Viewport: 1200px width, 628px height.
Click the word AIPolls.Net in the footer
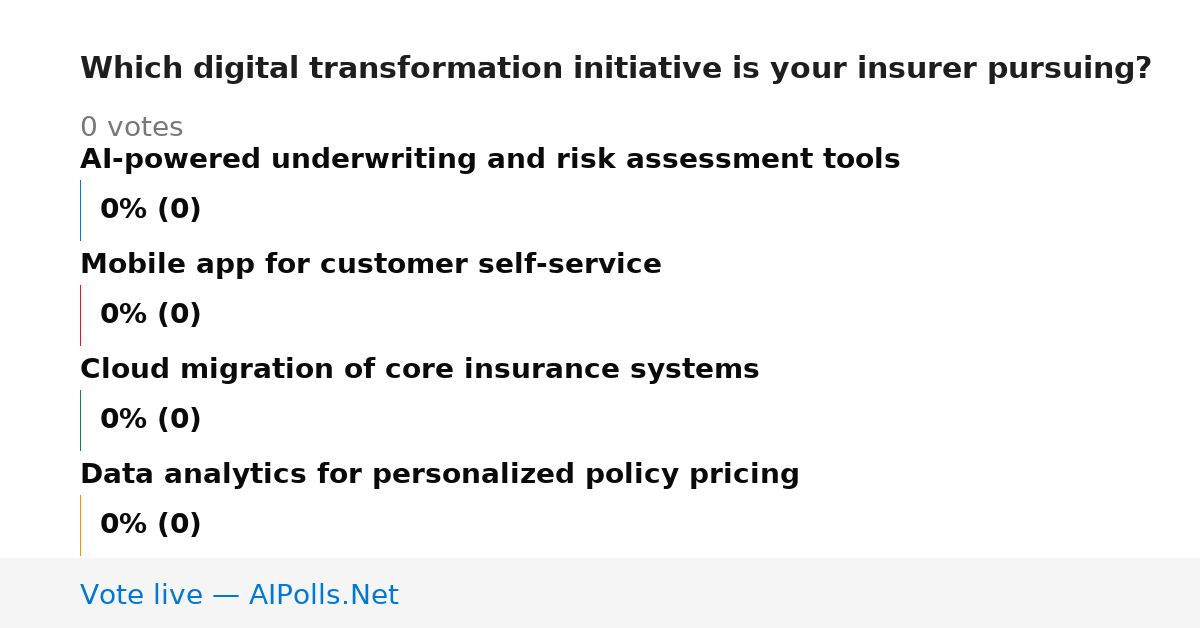click(x=324, y=595)
